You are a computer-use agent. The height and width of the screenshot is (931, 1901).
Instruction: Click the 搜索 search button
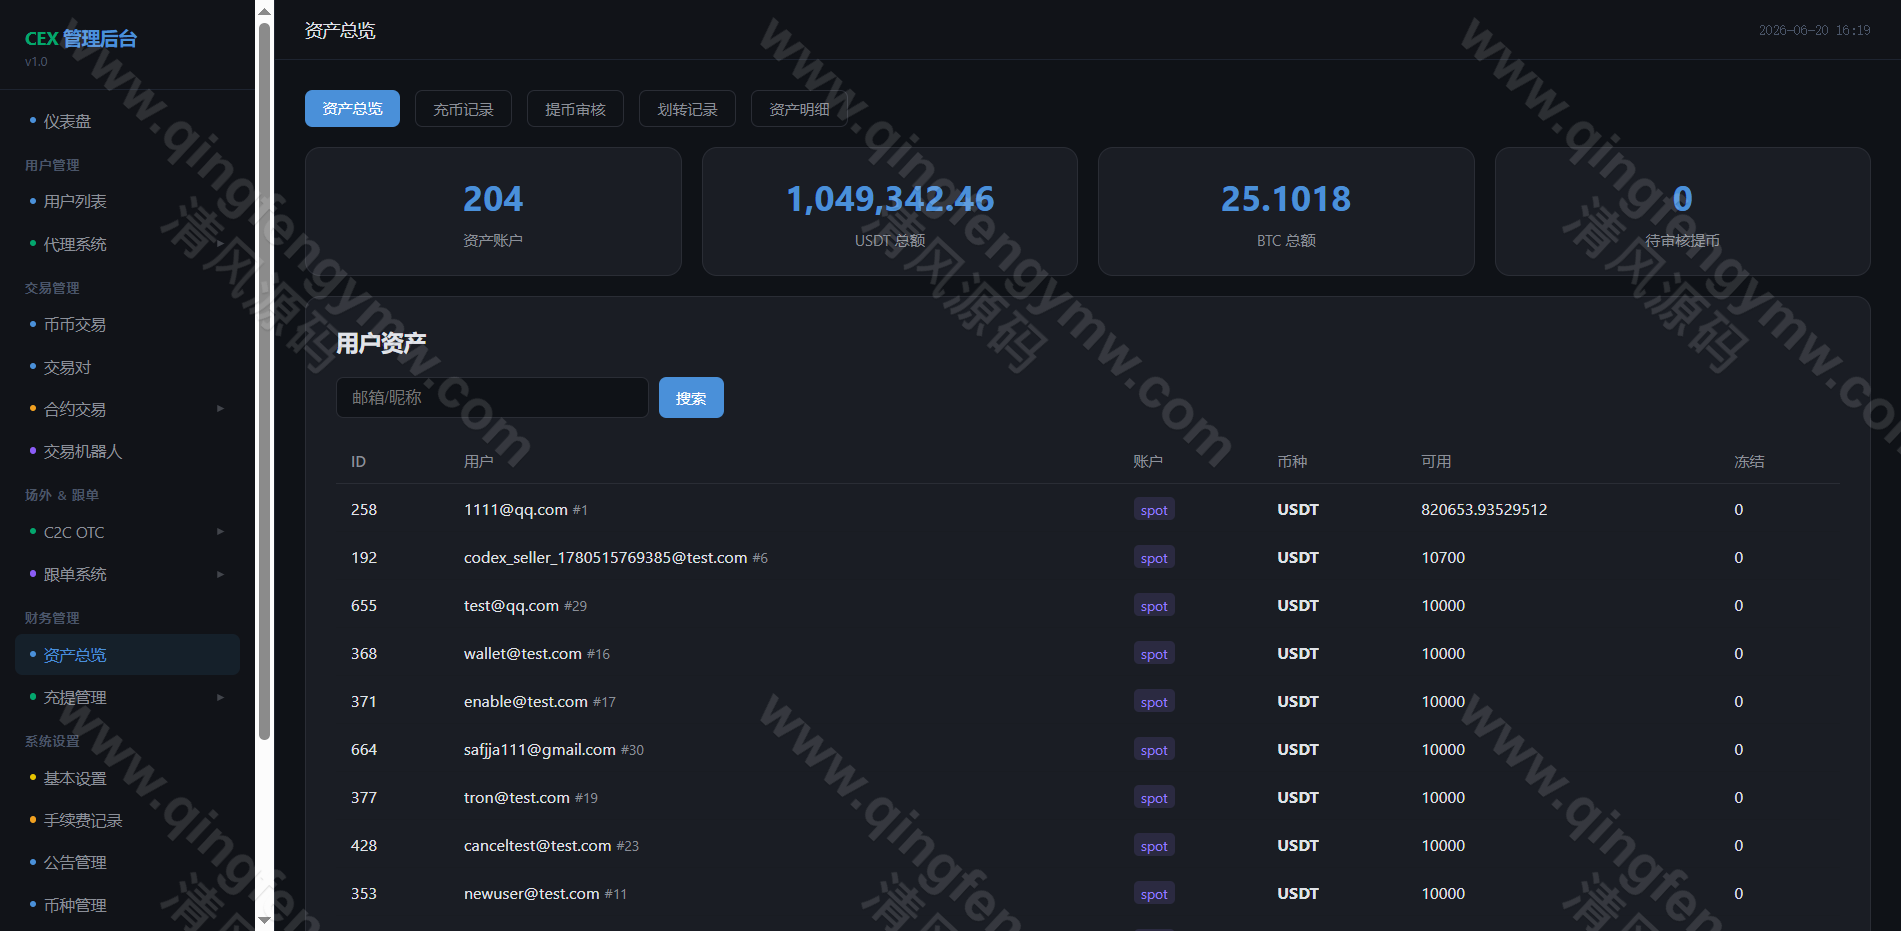click(x=691, y=398)
